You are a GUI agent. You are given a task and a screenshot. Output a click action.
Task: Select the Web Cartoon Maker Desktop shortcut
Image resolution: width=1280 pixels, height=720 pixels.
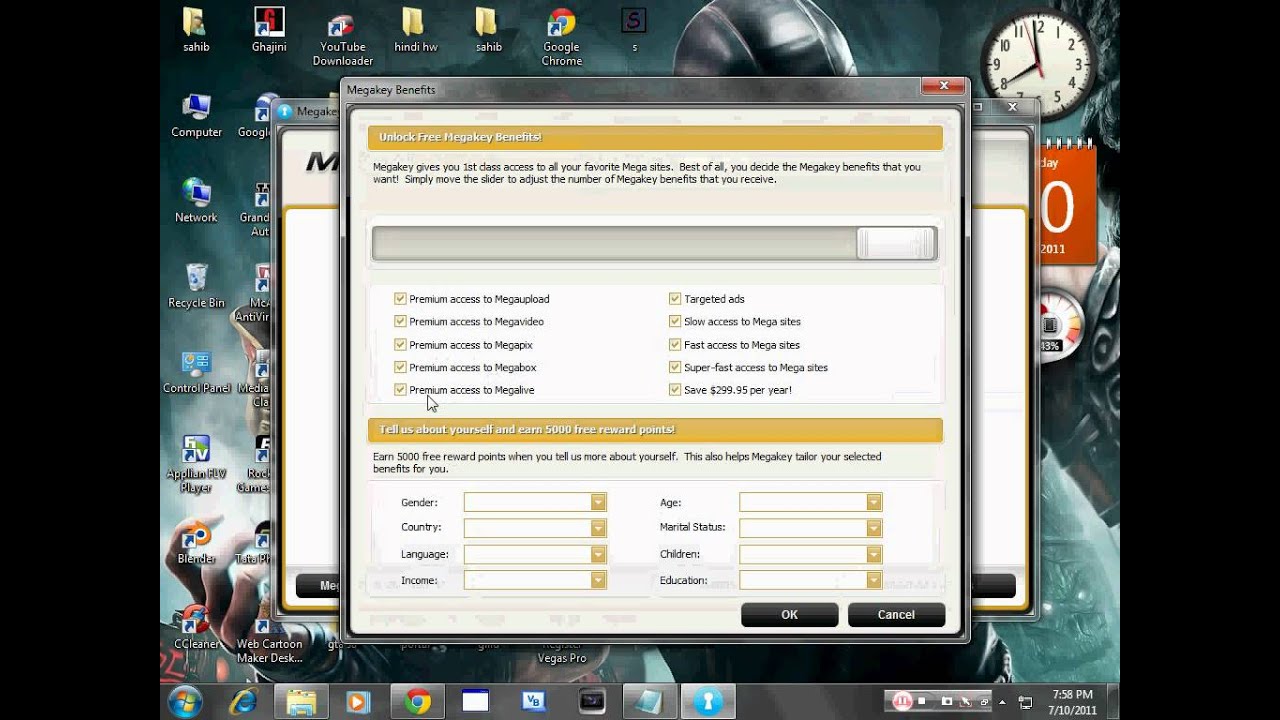pos(269,635)
